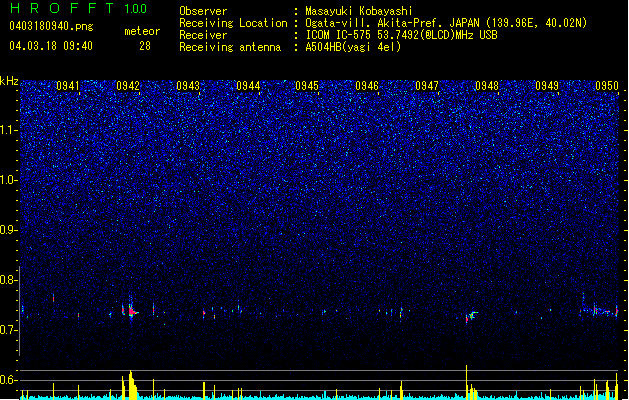Click the meteor count value 28

click(x=145, y=46)
